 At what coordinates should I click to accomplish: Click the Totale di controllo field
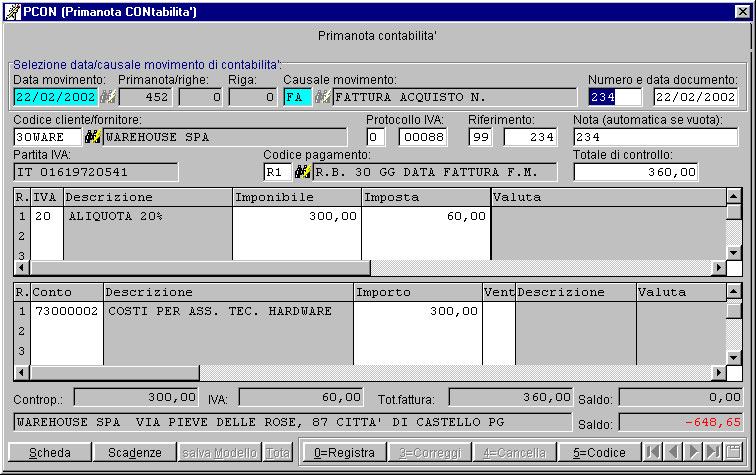coord(636,172)
